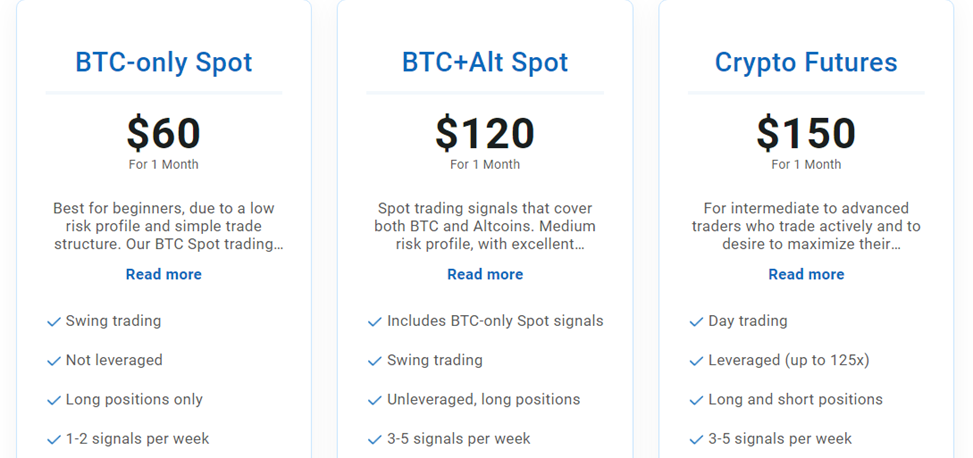This screenshot has height=458, width=973.
Task: Click checkmark icon beside Swing trading in BTC-only plan
Action: coord(54,322)
